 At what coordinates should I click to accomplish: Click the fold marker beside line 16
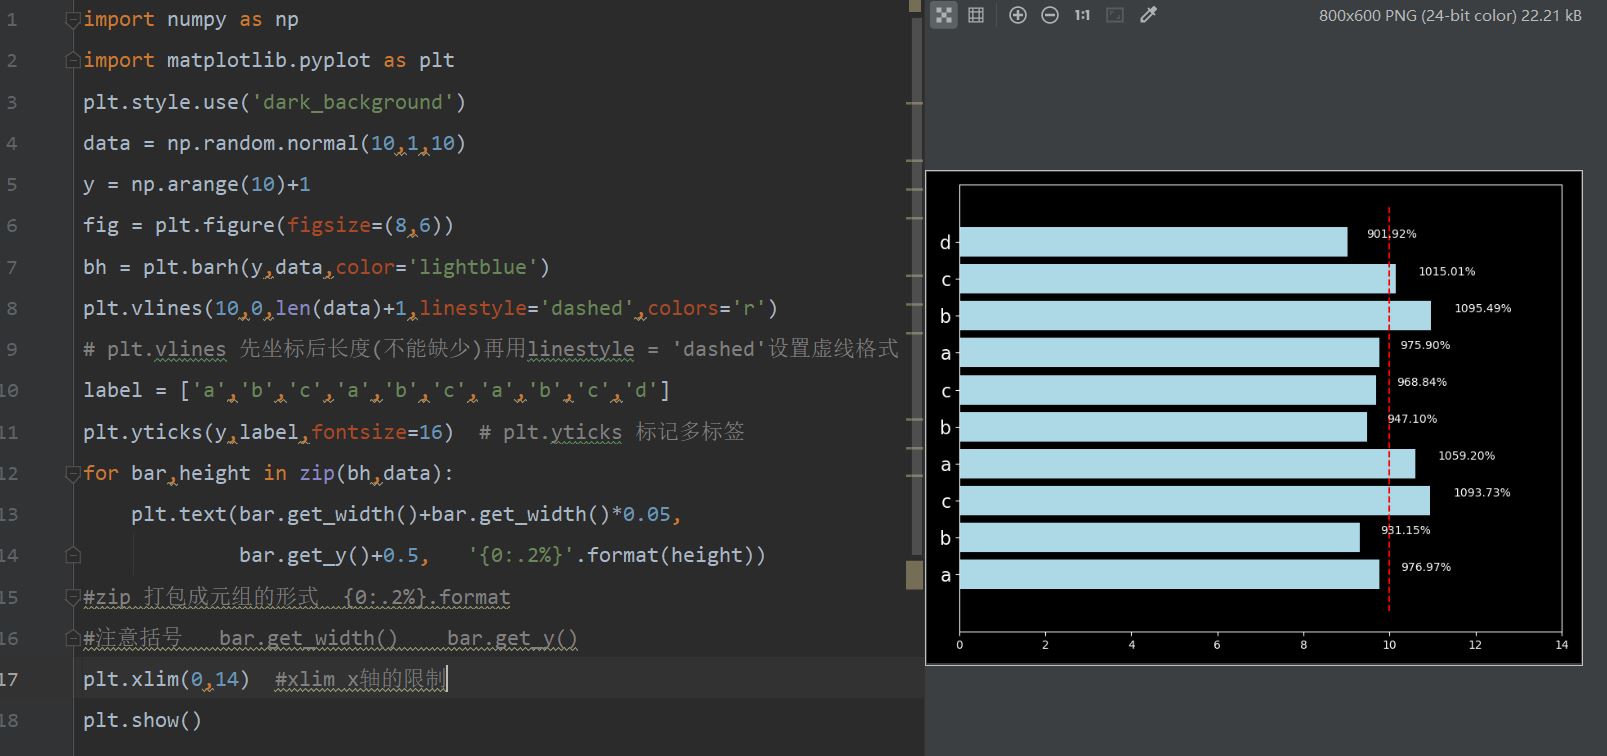pos(72,638)
